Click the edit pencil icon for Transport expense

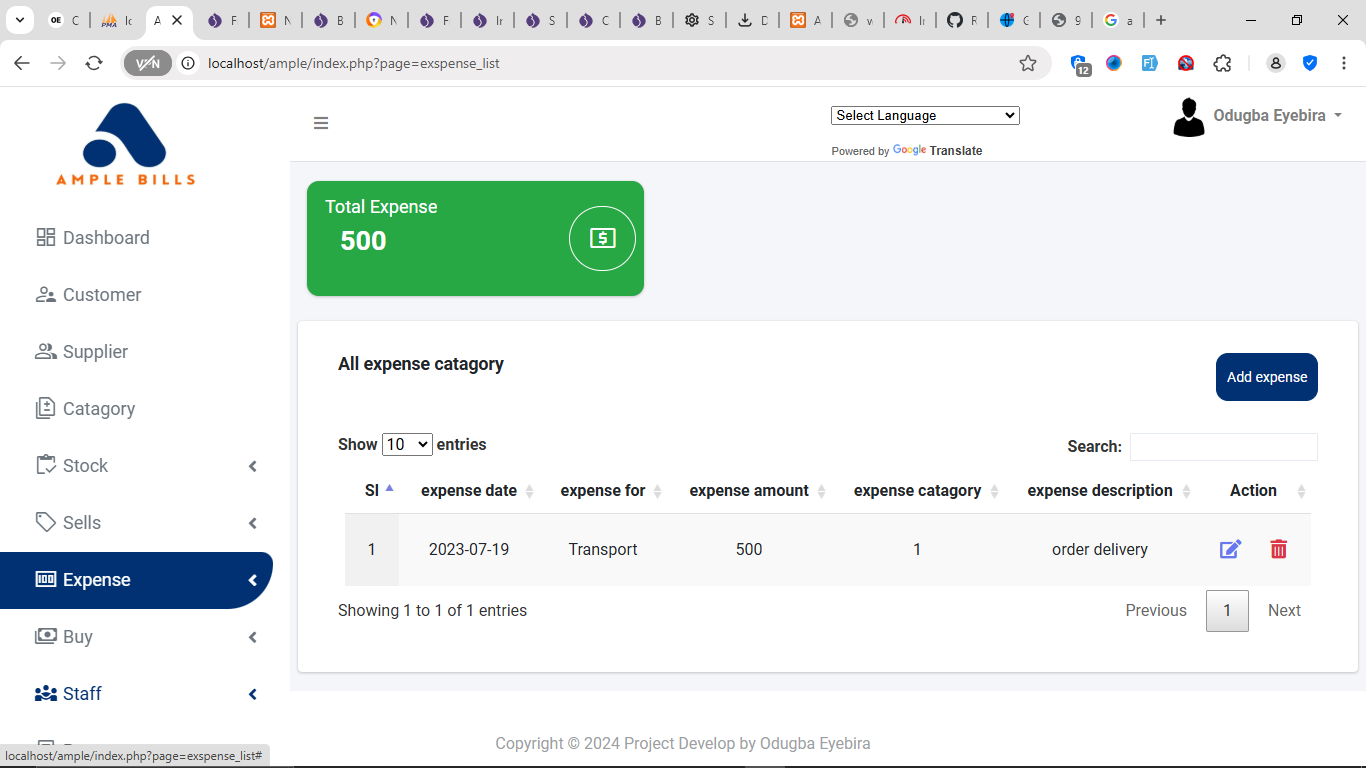(1230, 549)
